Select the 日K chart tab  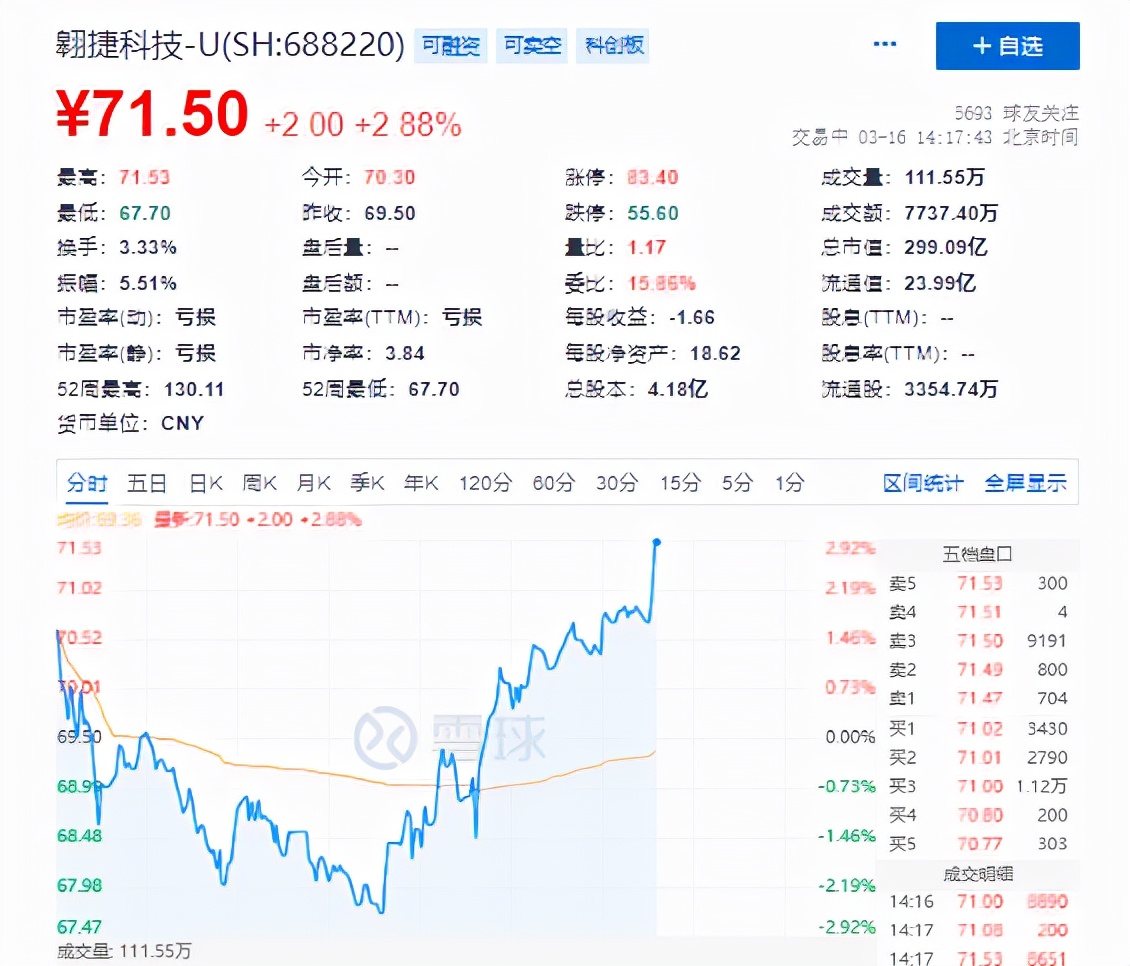206,483
